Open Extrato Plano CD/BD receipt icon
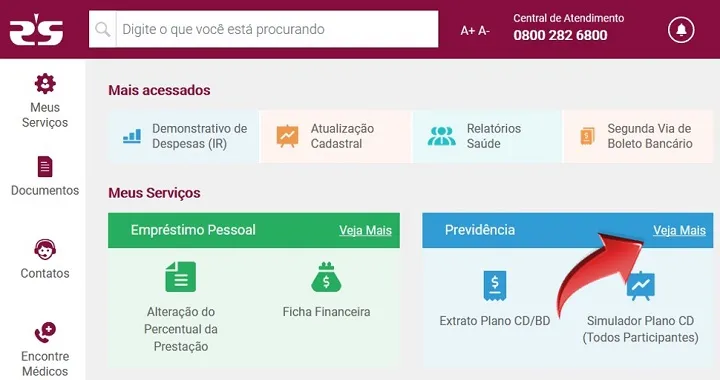 495,285
